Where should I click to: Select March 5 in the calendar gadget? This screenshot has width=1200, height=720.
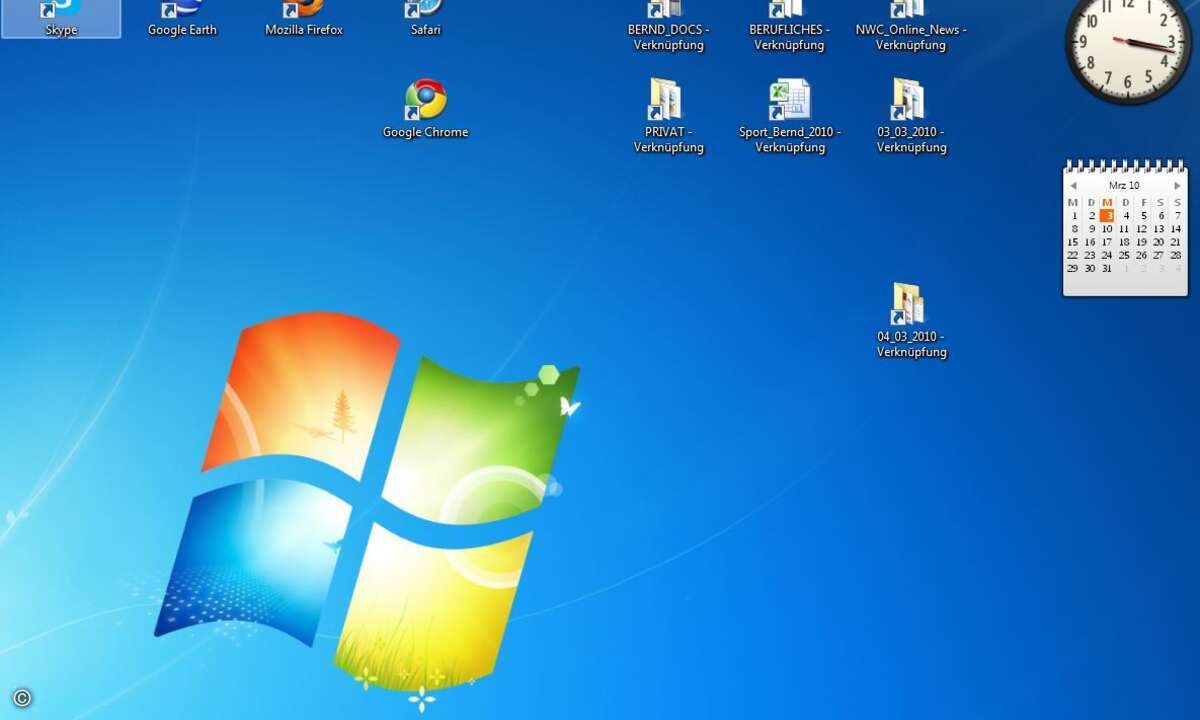[1143, 215]
